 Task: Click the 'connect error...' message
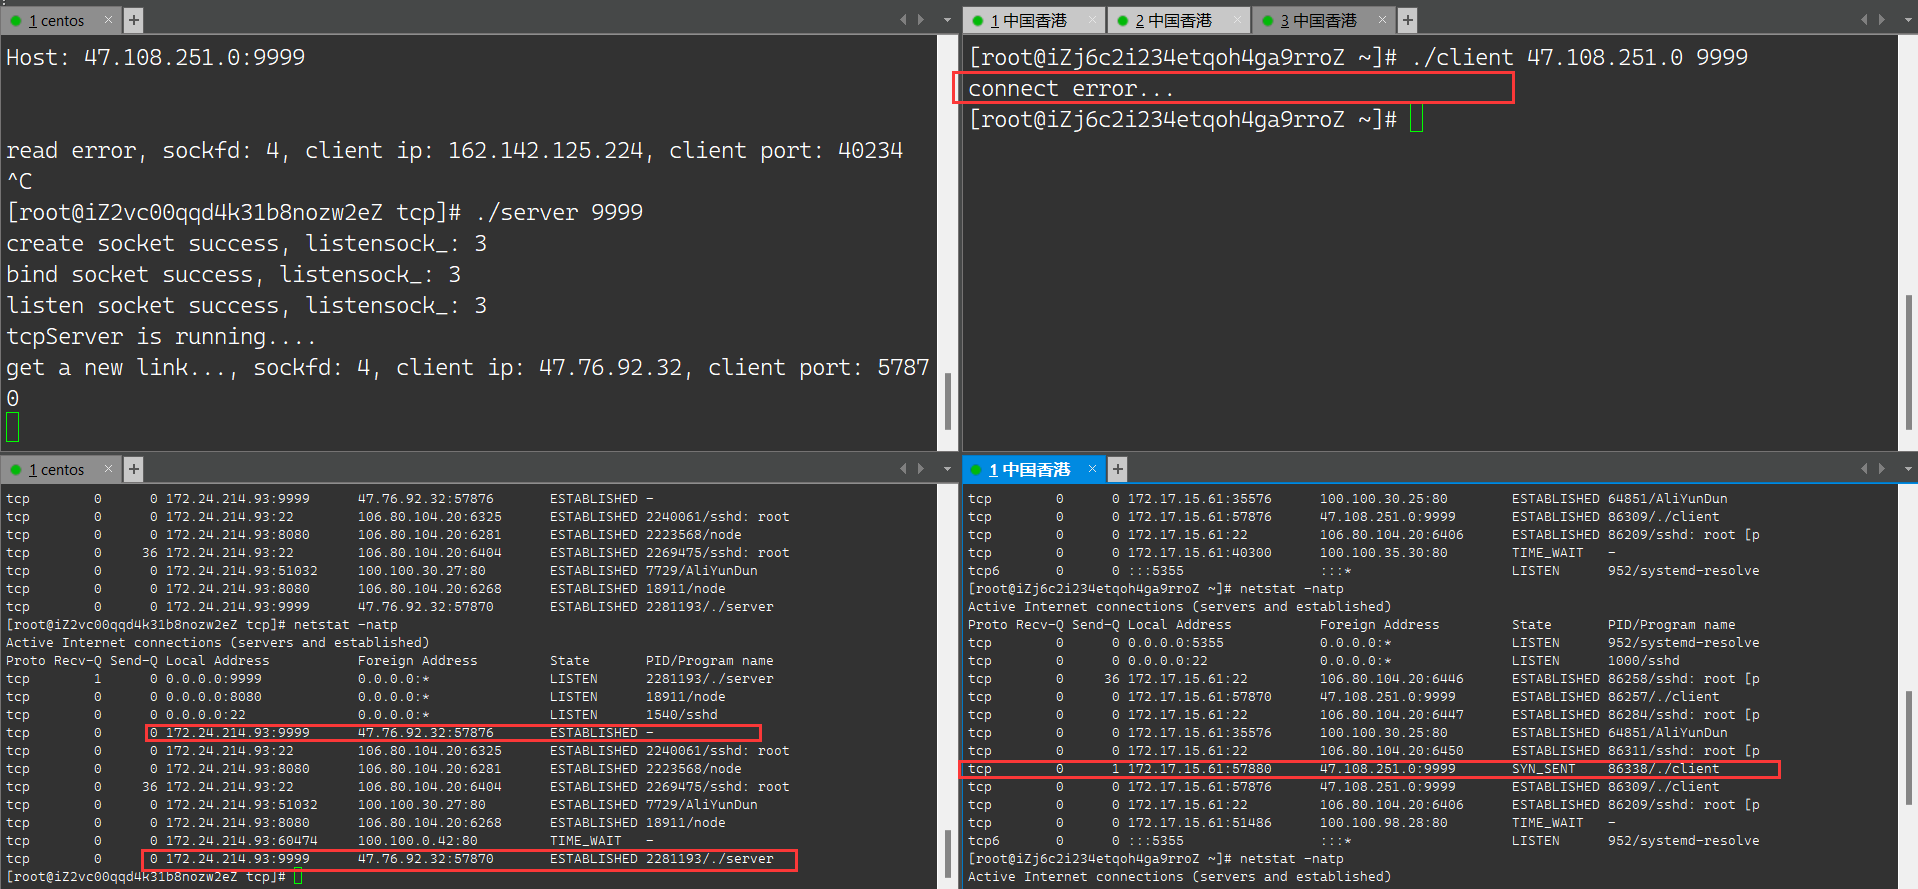(x=1071, y=88)
